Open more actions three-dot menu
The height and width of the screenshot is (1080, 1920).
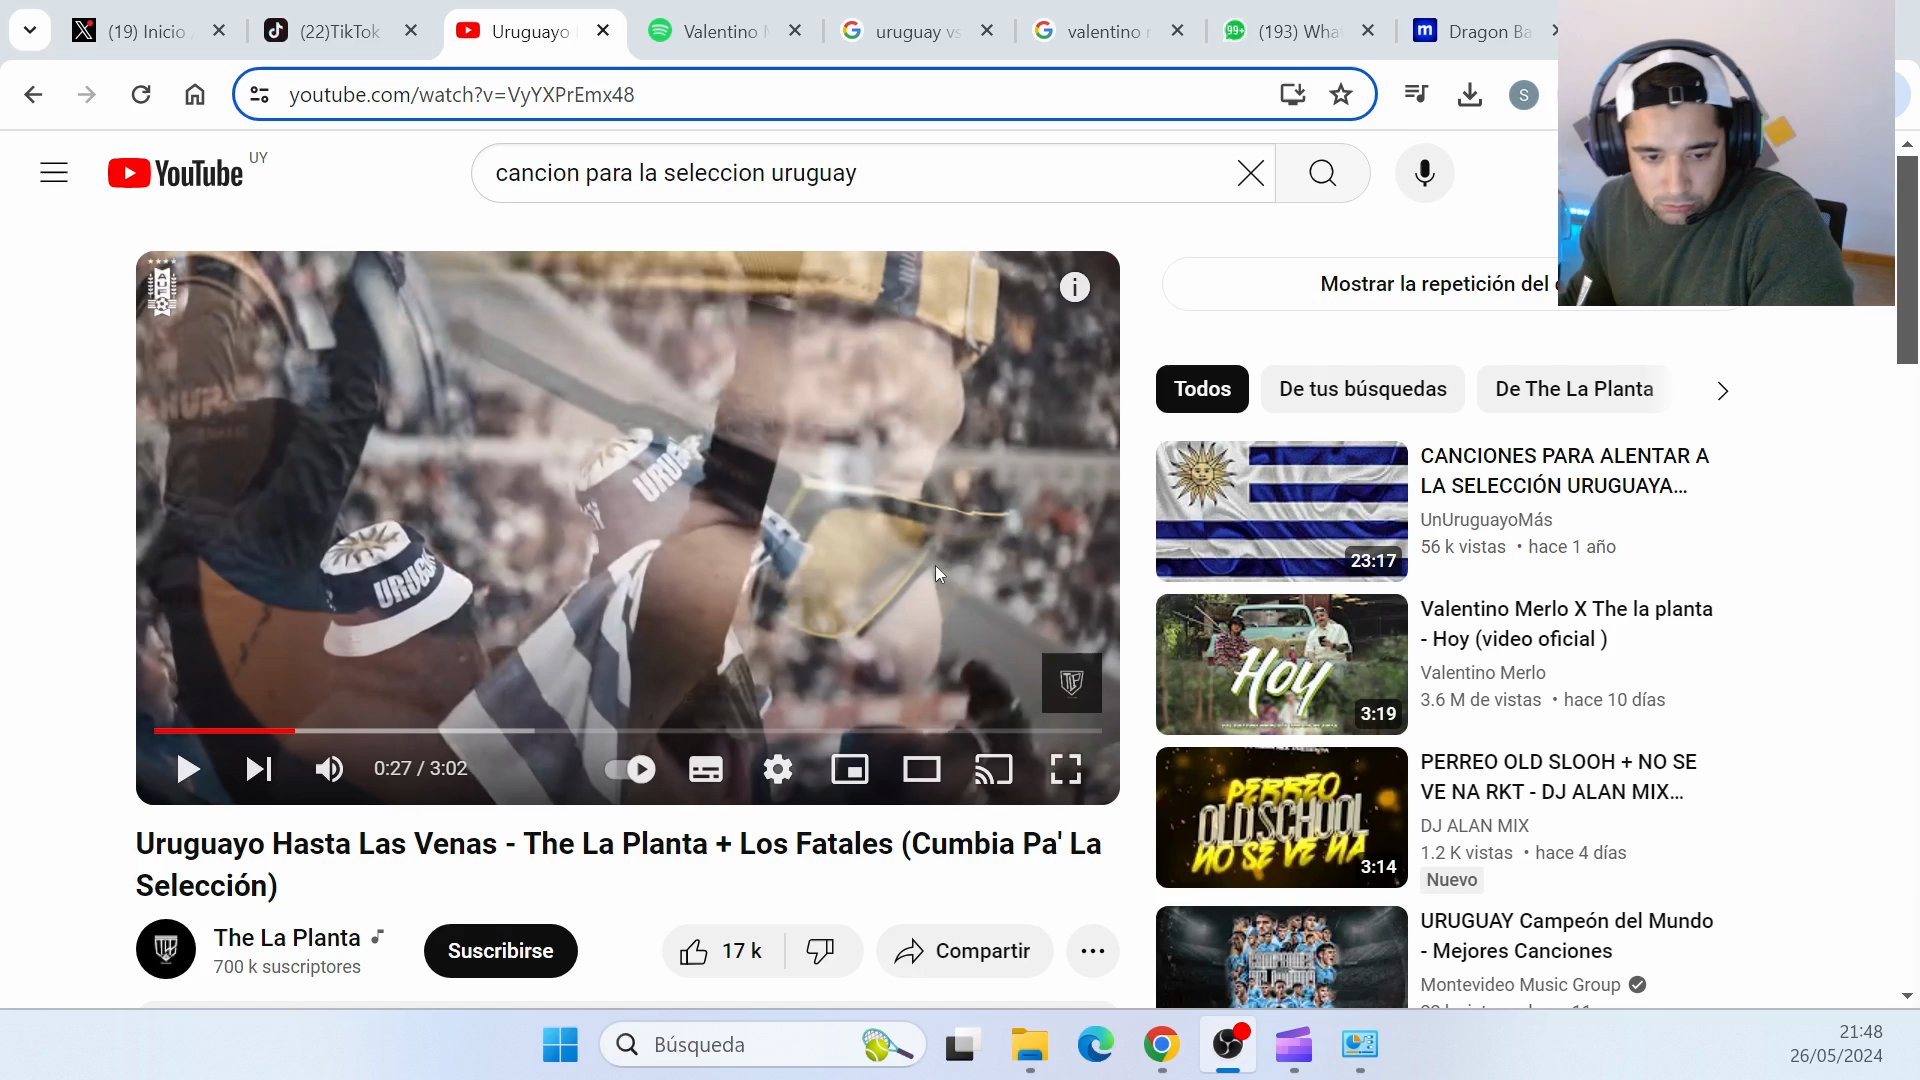coord(1093,951)
